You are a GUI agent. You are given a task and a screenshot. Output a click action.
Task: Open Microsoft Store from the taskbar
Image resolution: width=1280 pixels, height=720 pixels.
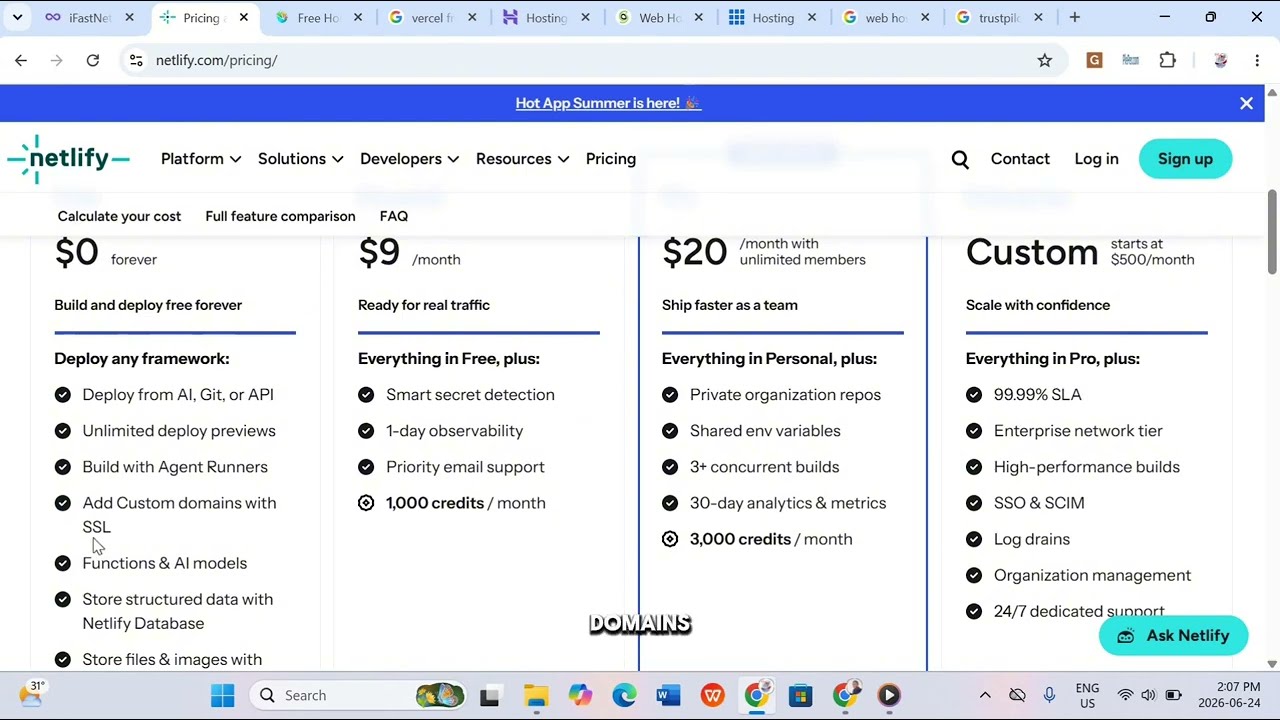800,695
